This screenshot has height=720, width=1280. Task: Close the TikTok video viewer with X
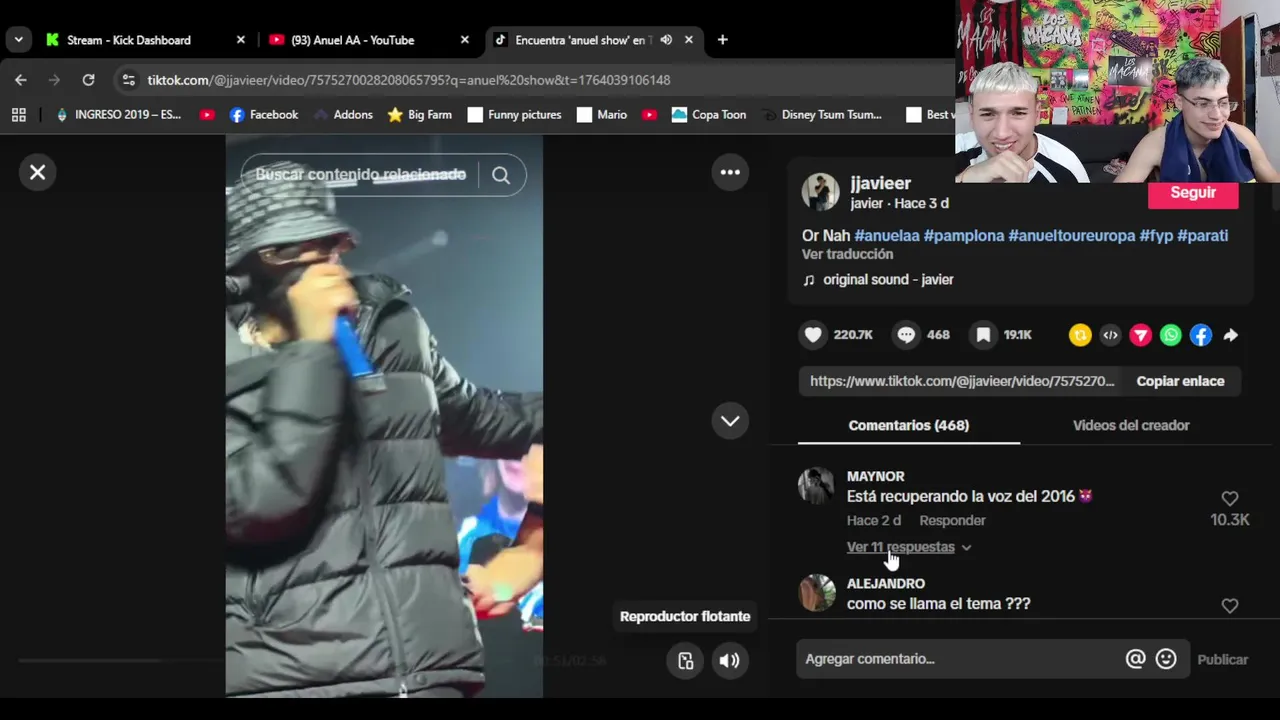tap(37, 172)
